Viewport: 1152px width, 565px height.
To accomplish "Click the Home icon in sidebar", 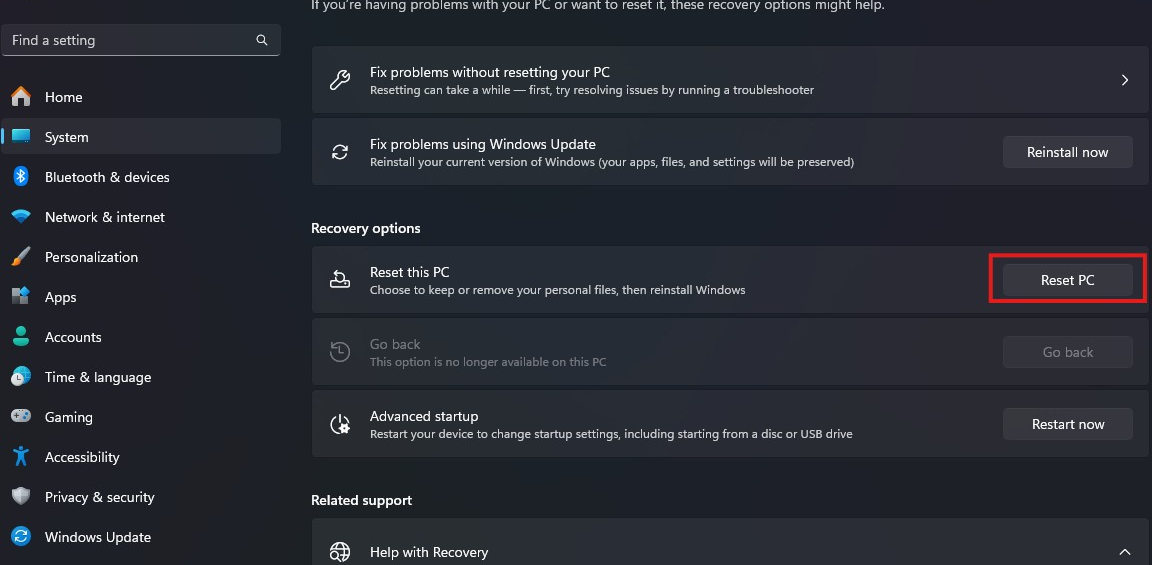I will pyautogui.click(x=21, y=97).
